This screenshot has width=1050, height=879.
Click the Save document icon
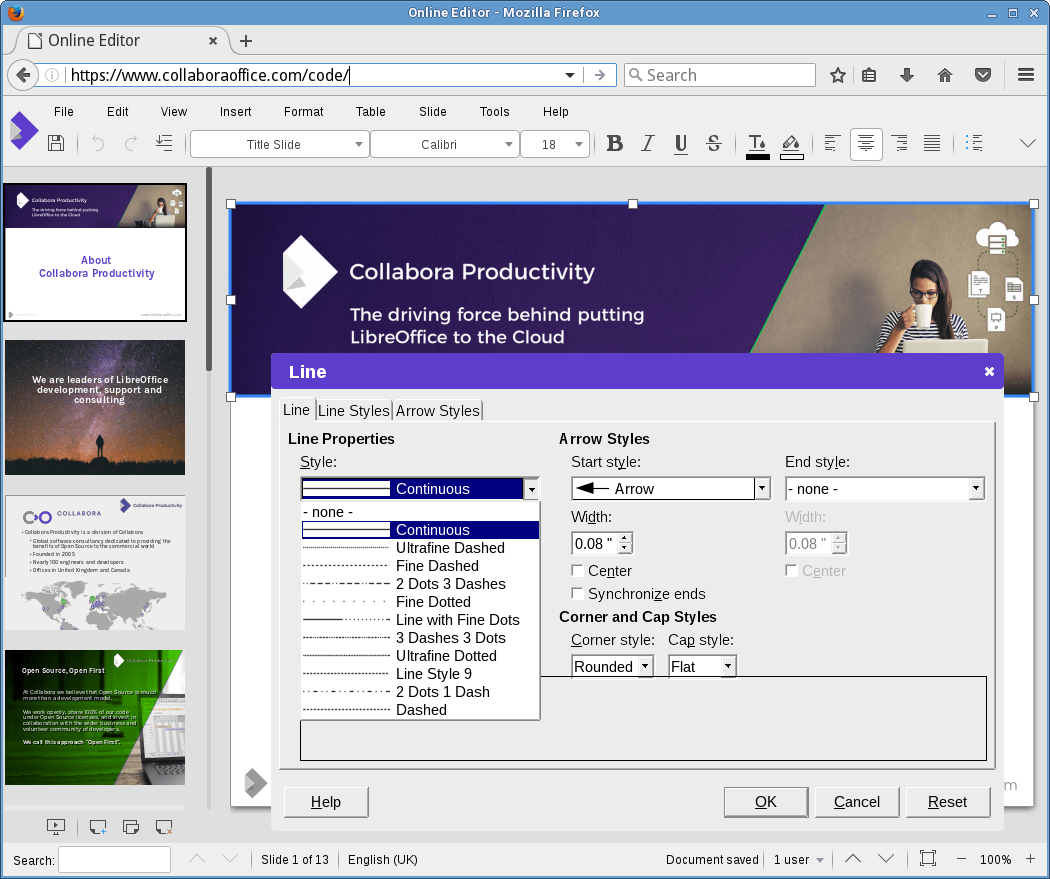pos(56,144)
